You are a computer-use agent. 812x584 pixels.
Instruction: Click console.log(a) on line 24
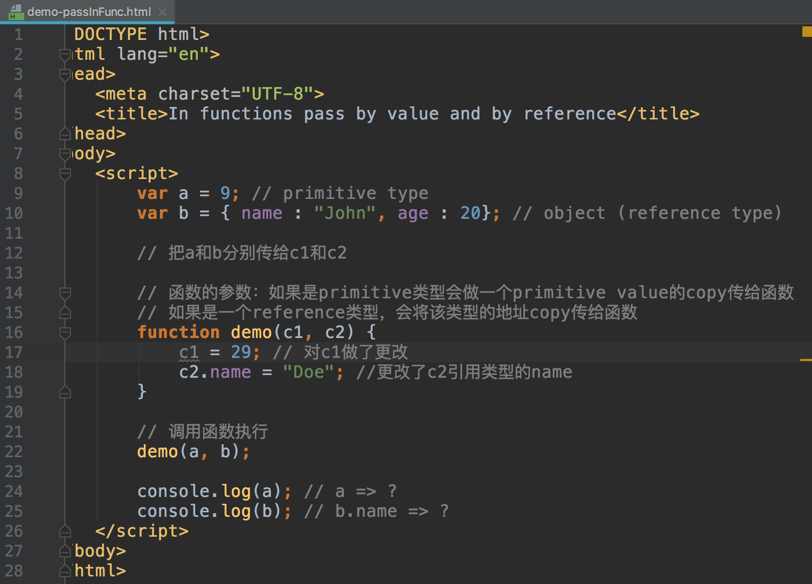point(214,491)
